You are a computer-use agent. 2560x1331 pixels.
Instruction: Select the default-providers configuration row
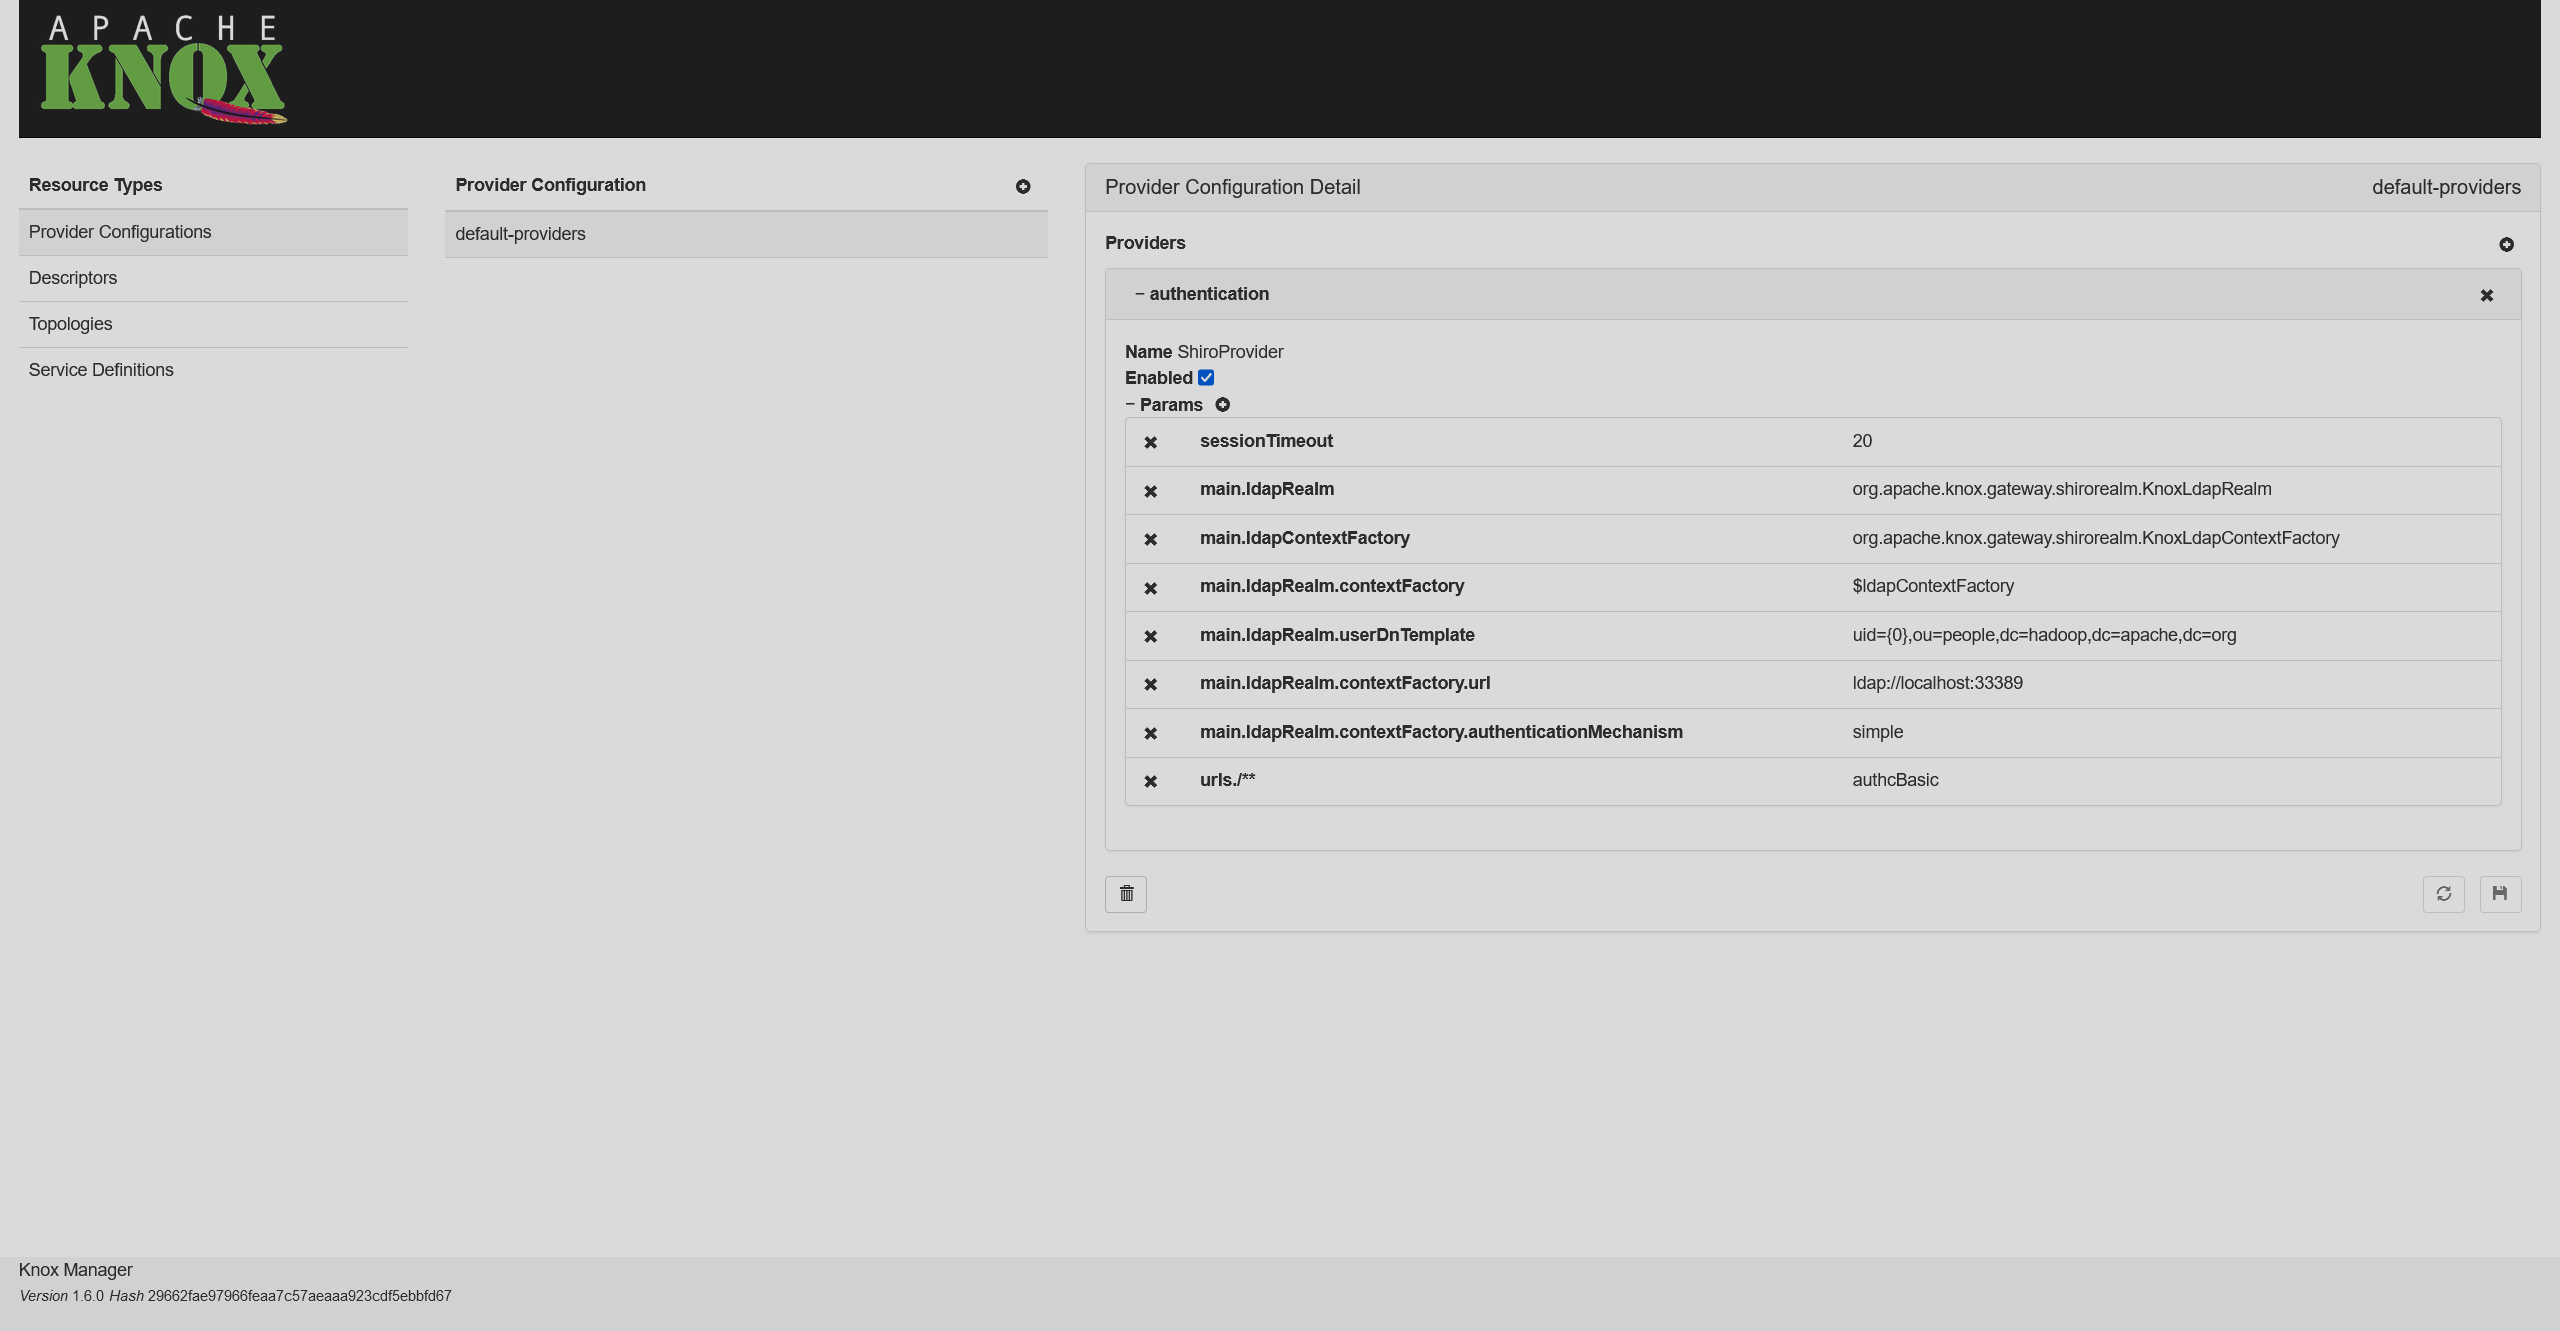tap(746, 234)
